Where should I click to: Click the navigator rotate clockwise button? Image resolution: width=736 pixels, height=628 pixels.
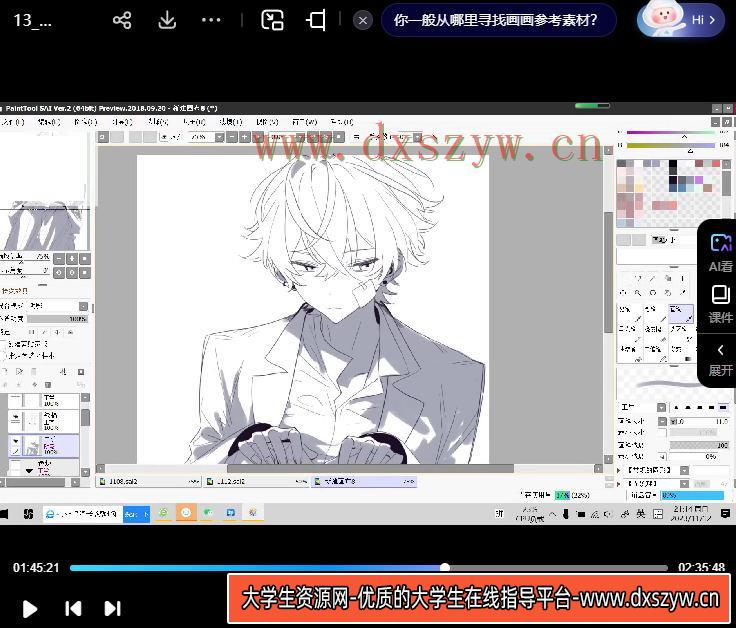coord(72,272)
